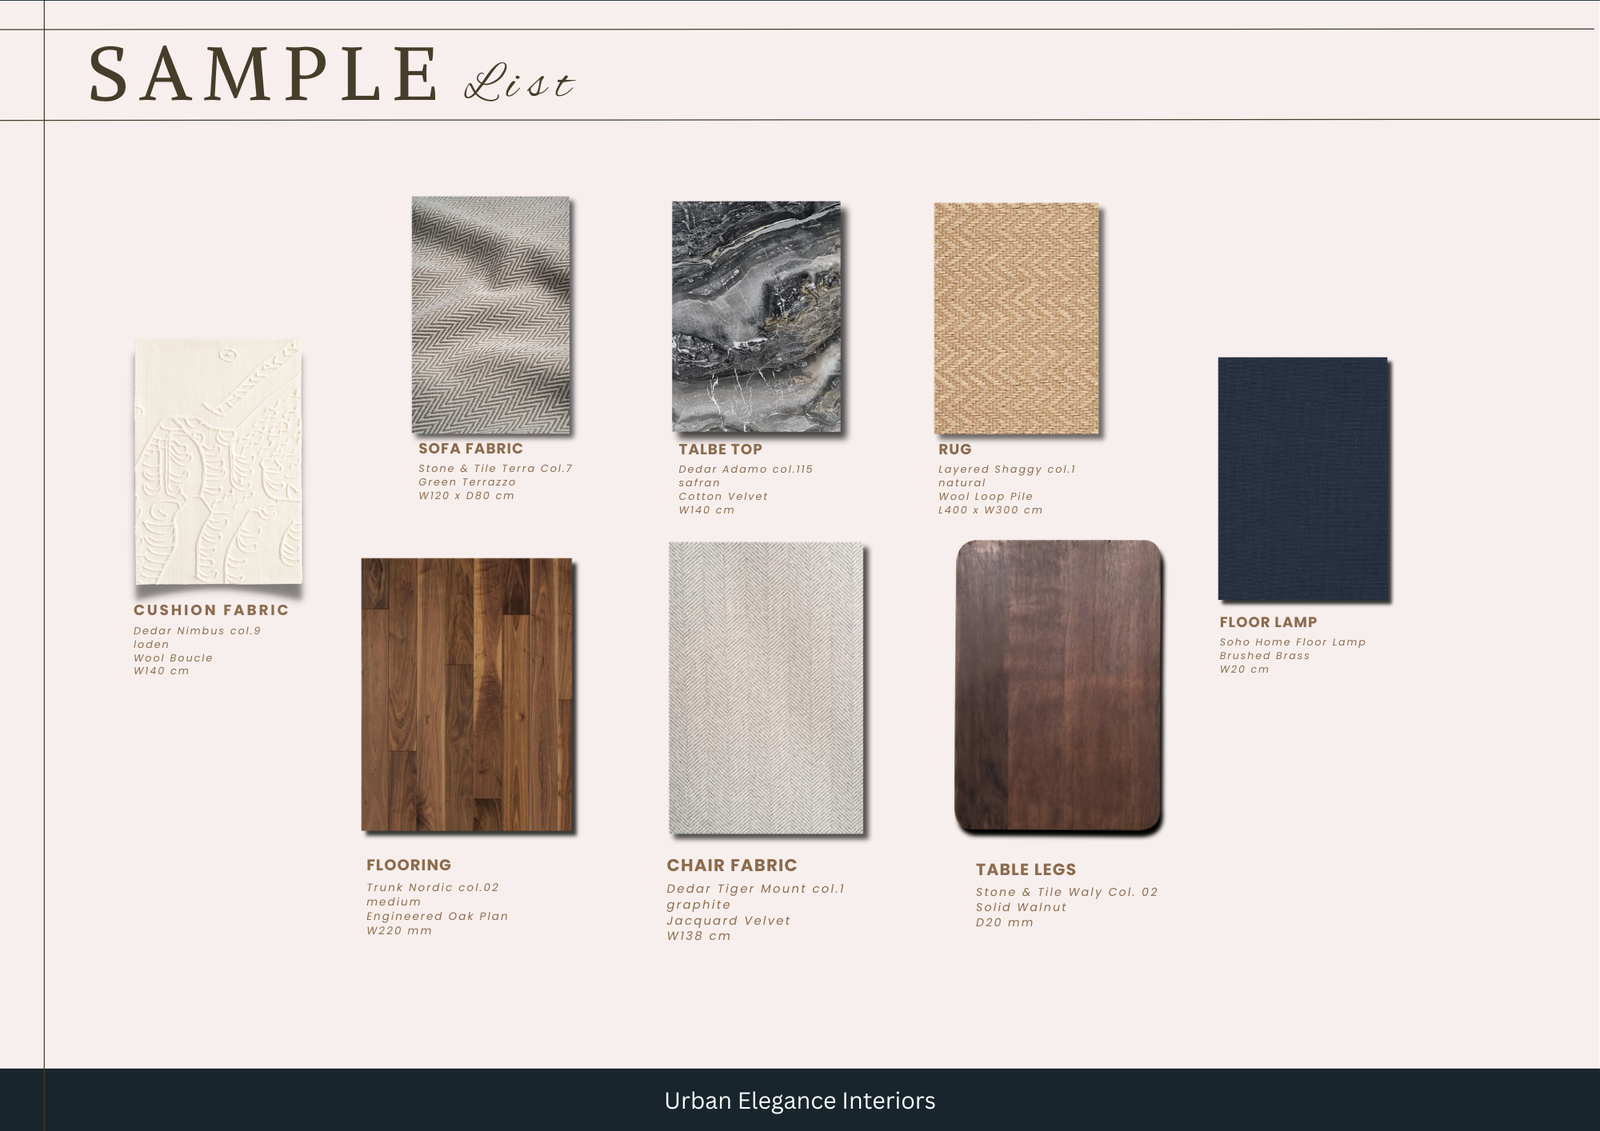This screenshot has width=1600, height=1131.
Task: Select the CHAIR FABRIC heading
Action: [x=732, y=866]
